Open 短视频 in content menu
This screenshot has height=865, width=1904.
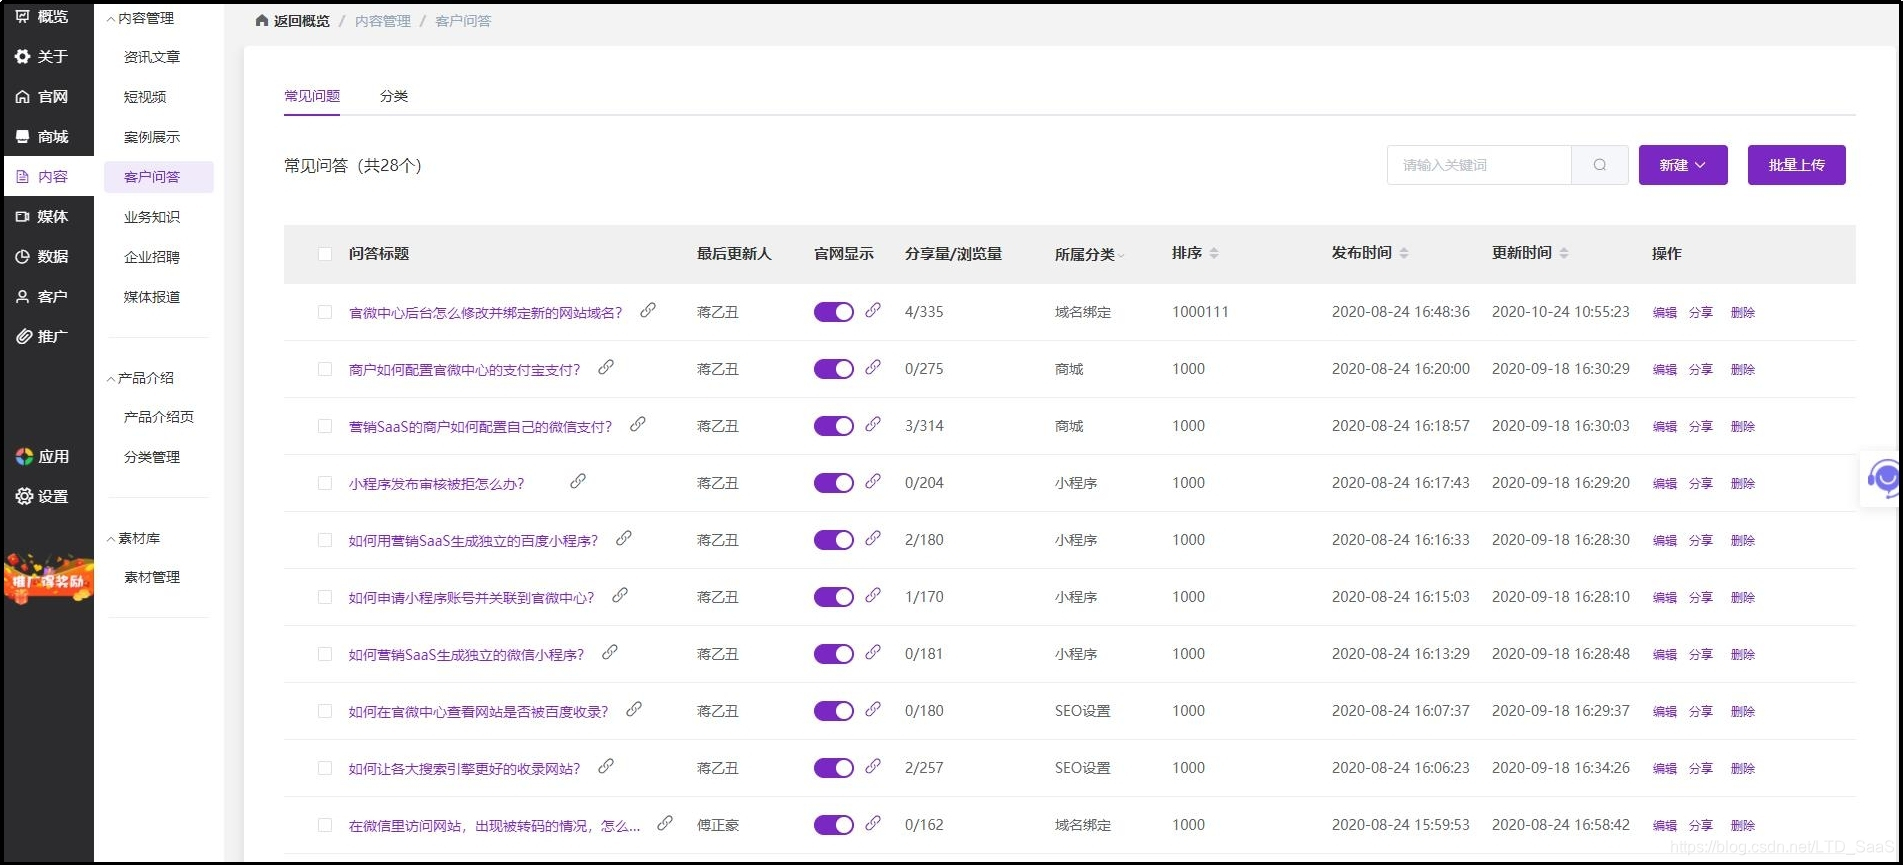pyautogui.click(x=145, y=97)
